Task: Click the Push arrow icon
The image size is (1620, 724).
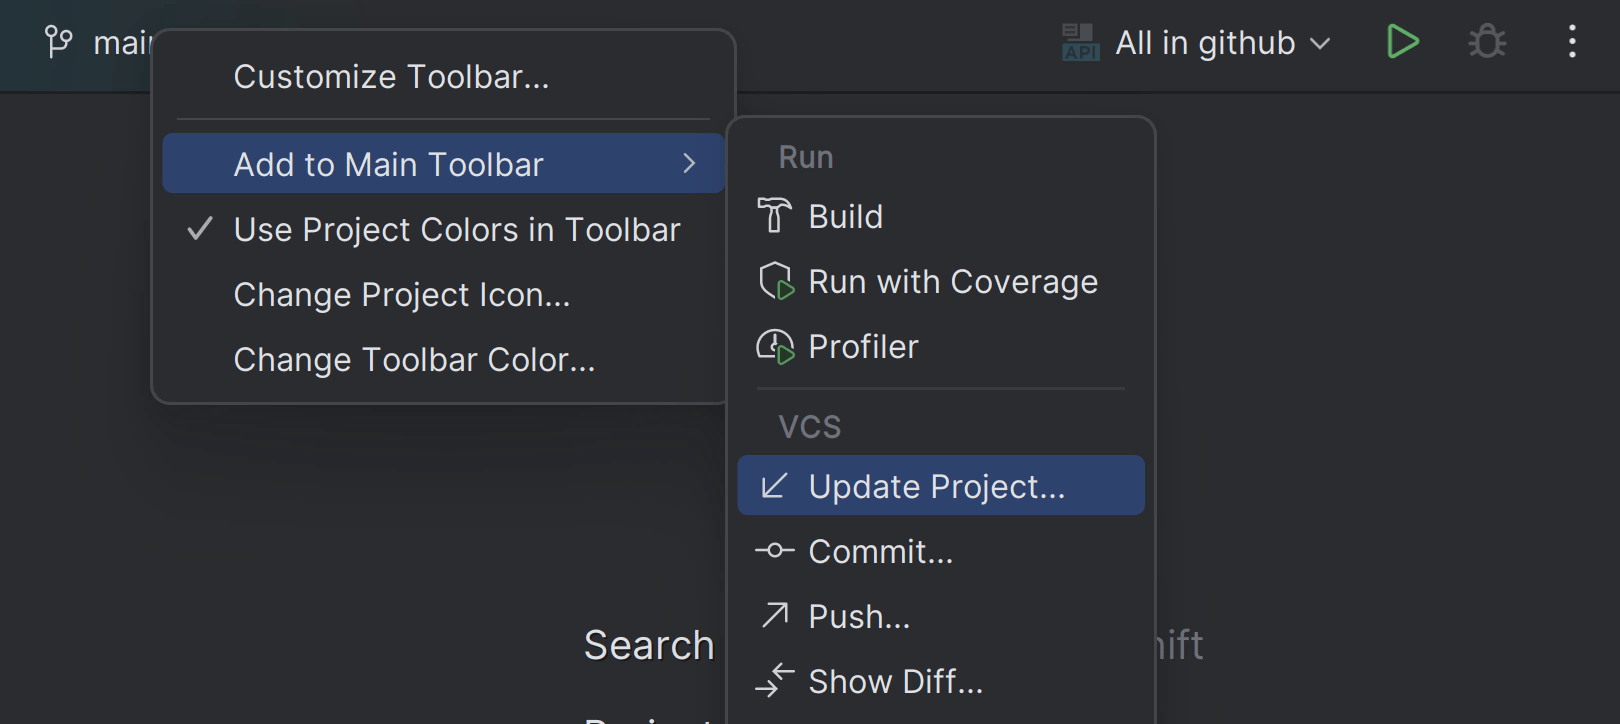Action: (x=775, y=616)
